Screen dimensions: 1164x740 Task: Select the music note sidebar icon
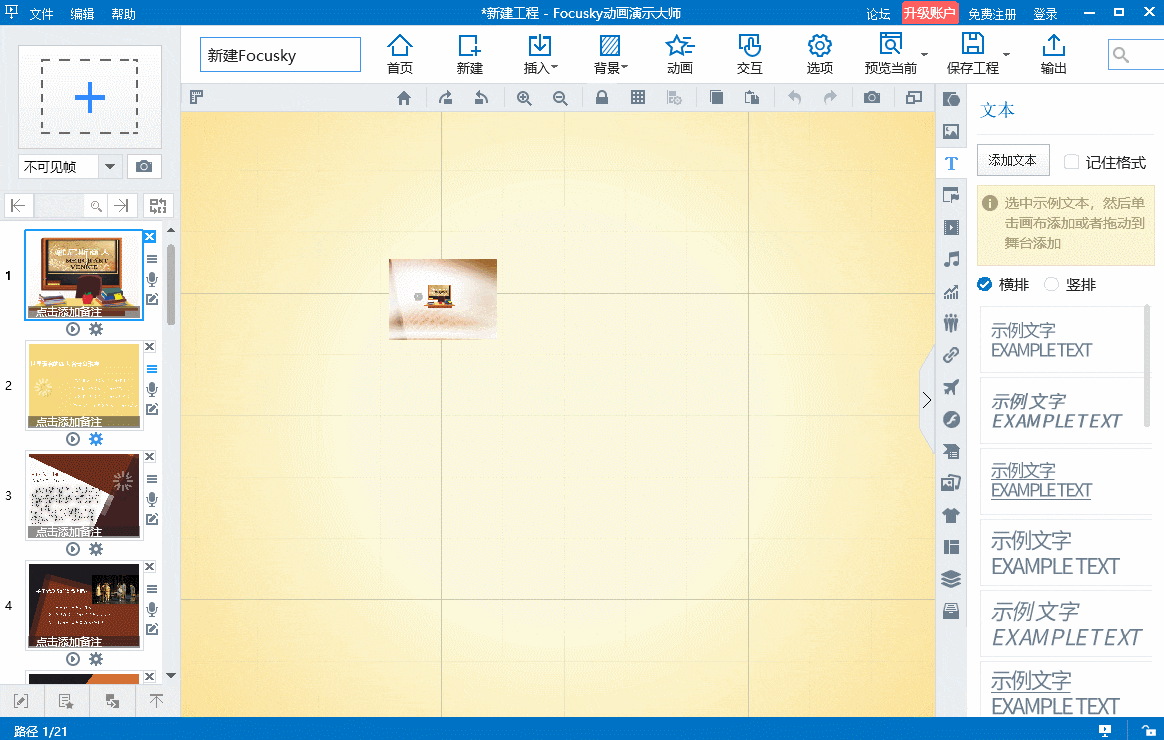[951, 260]
